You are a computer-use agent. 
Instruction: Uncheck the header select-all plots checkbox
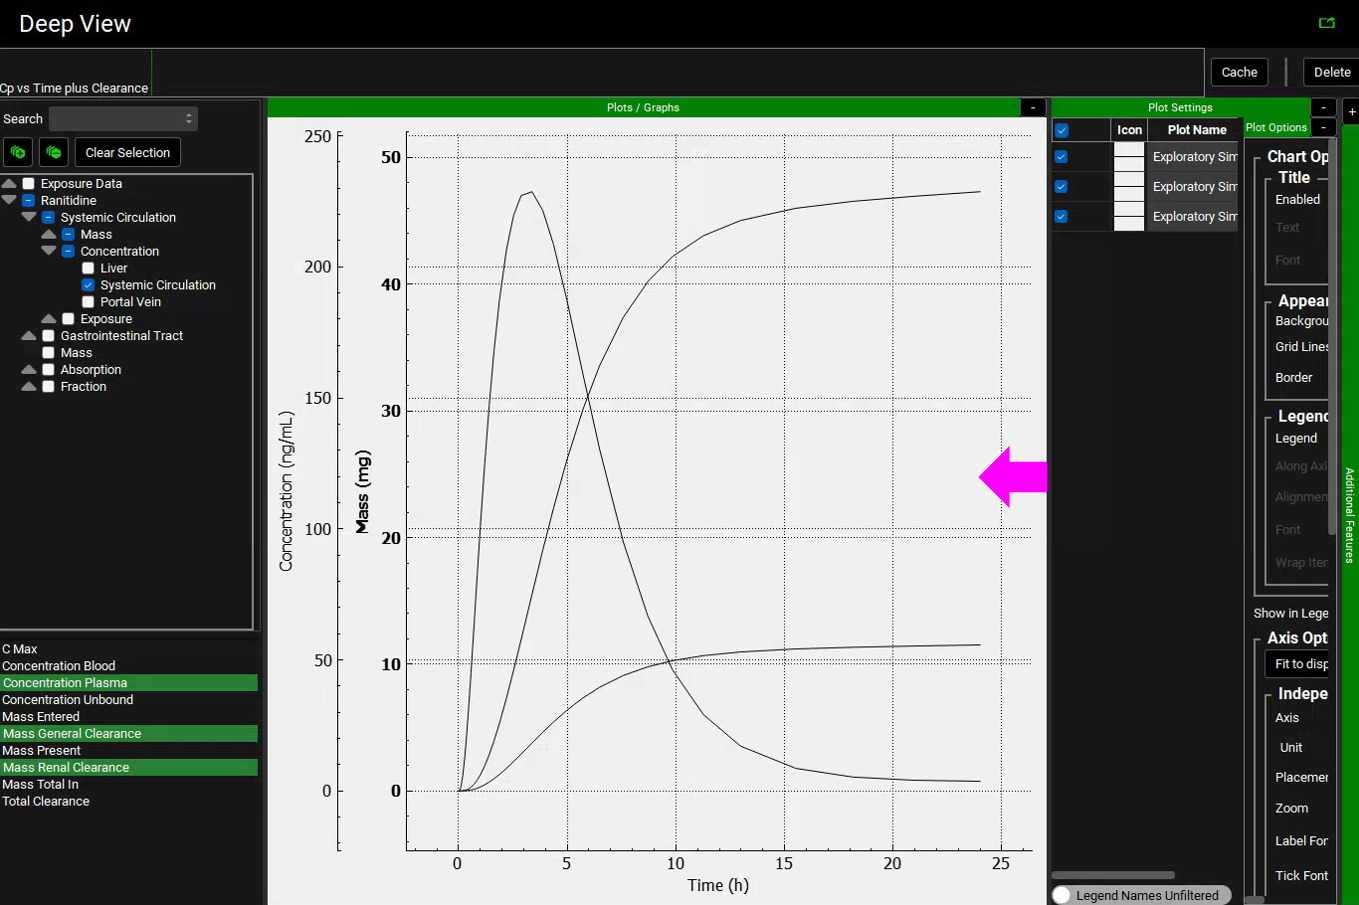click(x=1061, y=130)
